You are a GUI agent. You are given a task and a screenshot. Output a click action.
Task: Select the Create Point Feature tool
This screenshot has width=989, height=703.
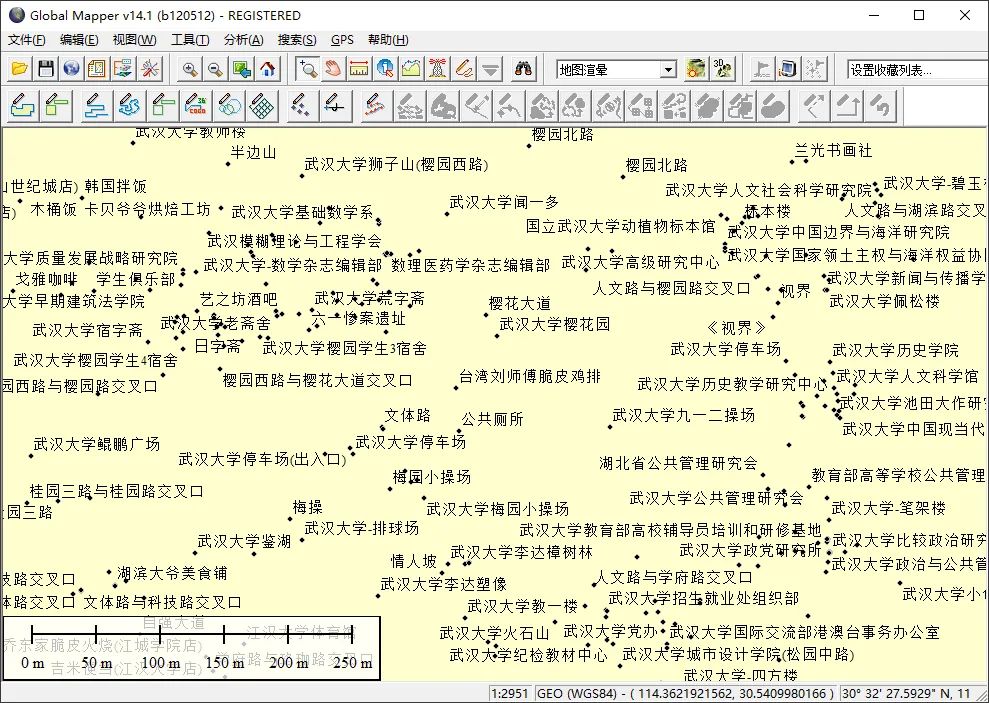pos(301,105)
